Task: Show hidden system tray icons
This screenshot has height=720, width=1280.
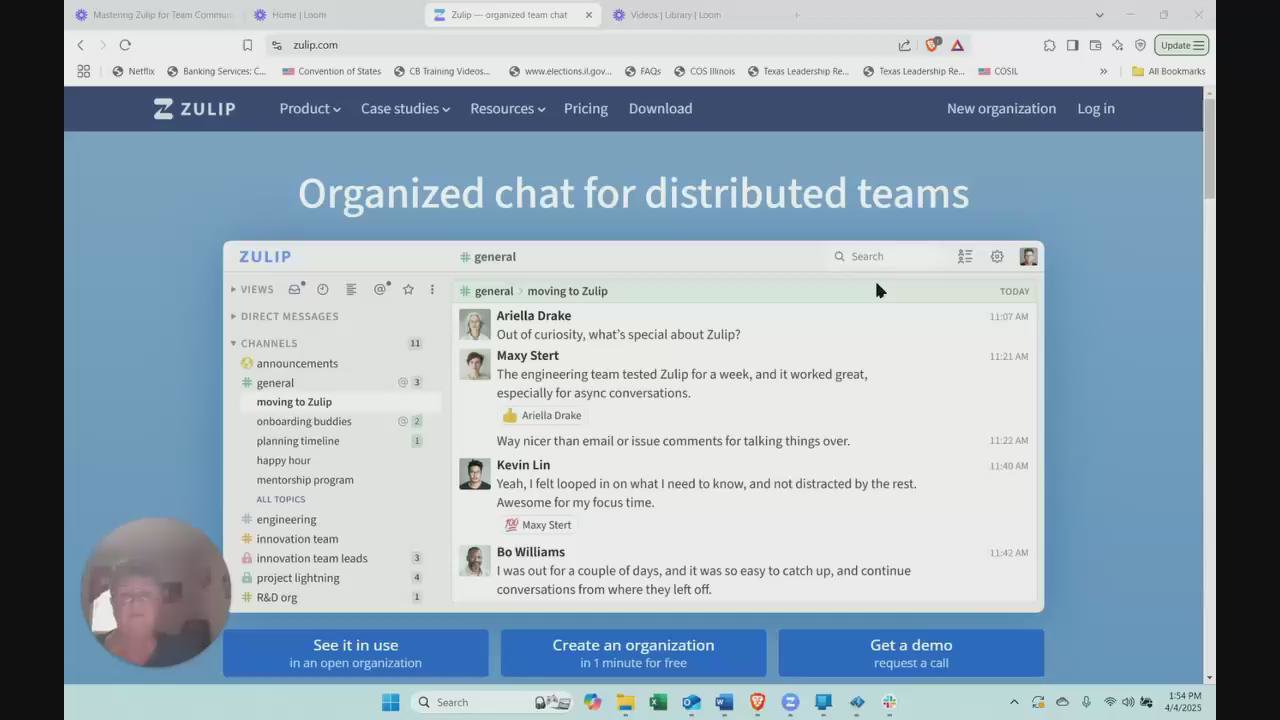Action: coord(1014,702)
